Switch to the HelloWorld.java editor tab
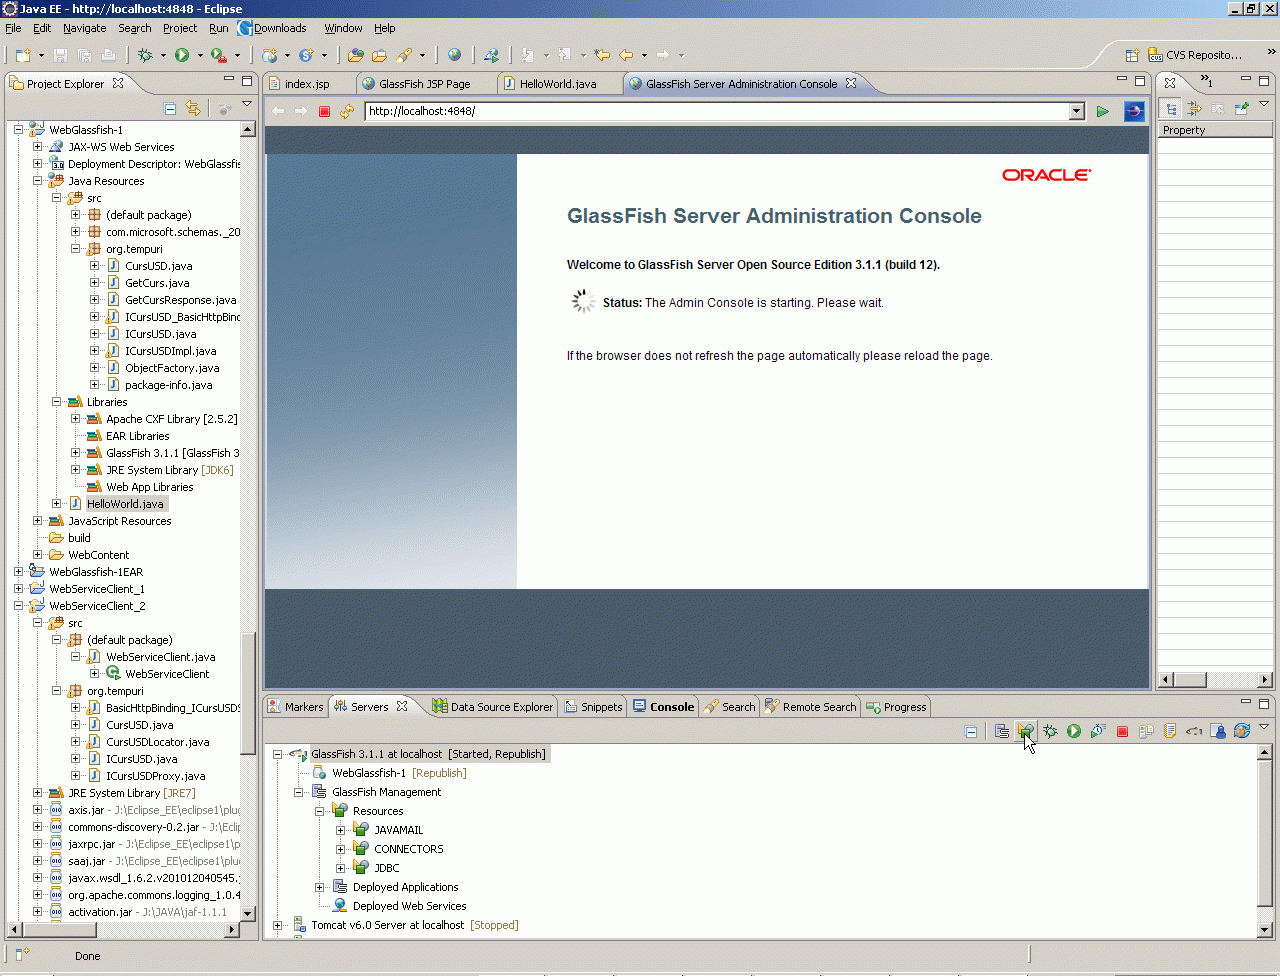This screenshot has width=1280, height=976. pos(558,84)
